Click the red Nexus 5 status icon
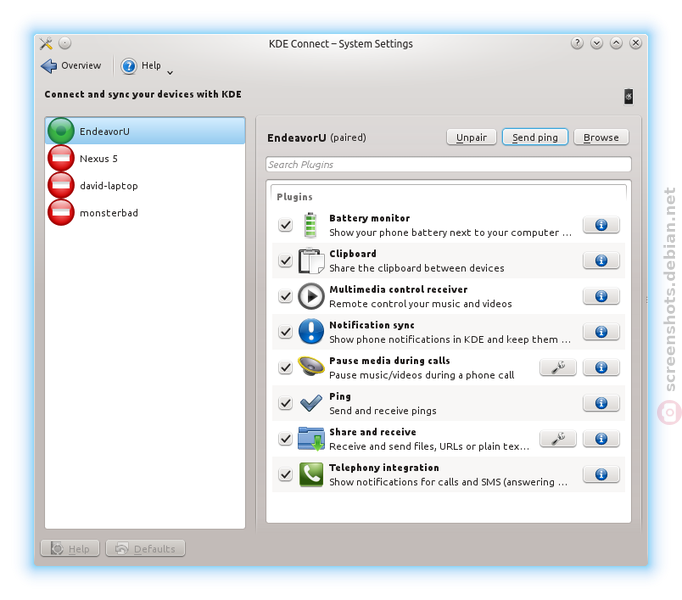This screenshot has width=682, height=600. 61,158
